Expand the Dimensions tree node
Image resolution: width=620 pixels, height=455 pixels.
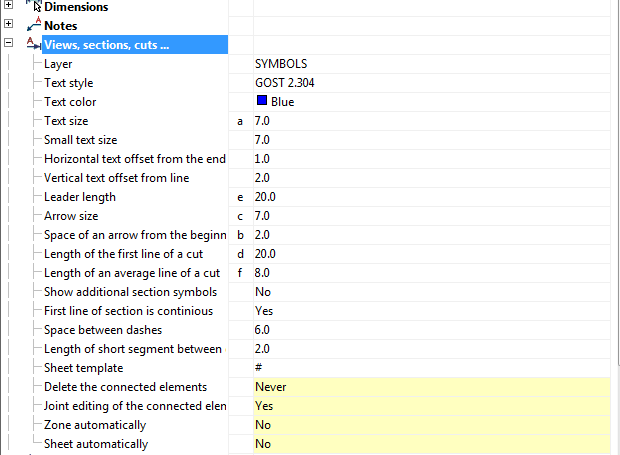pos(9,6)
